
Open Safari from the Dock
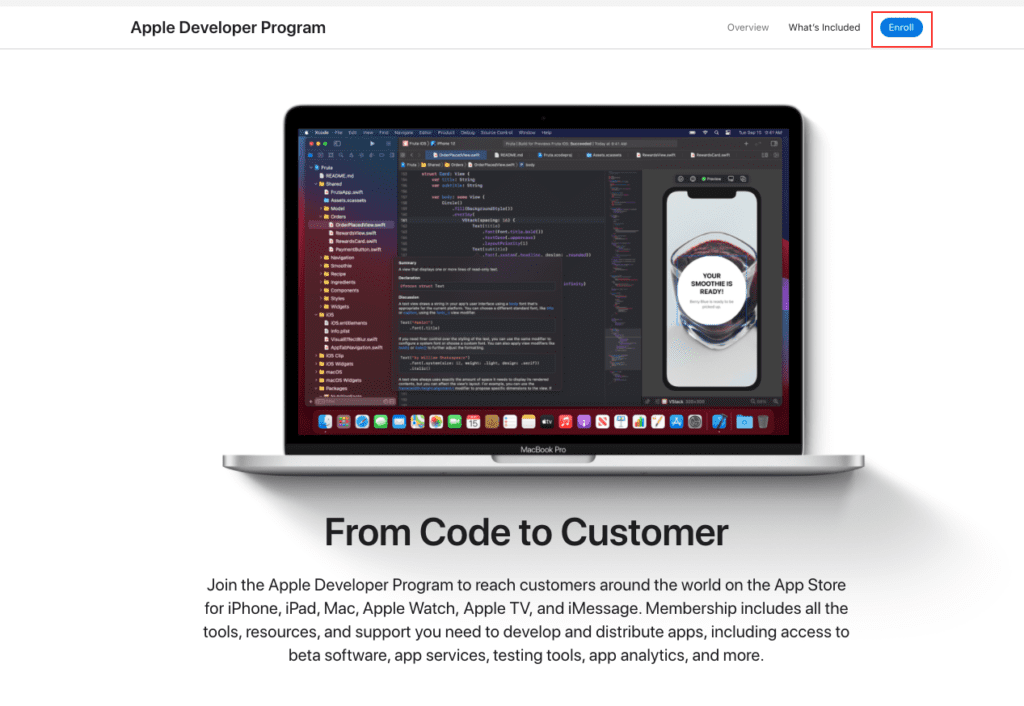(x=360, y=422)
